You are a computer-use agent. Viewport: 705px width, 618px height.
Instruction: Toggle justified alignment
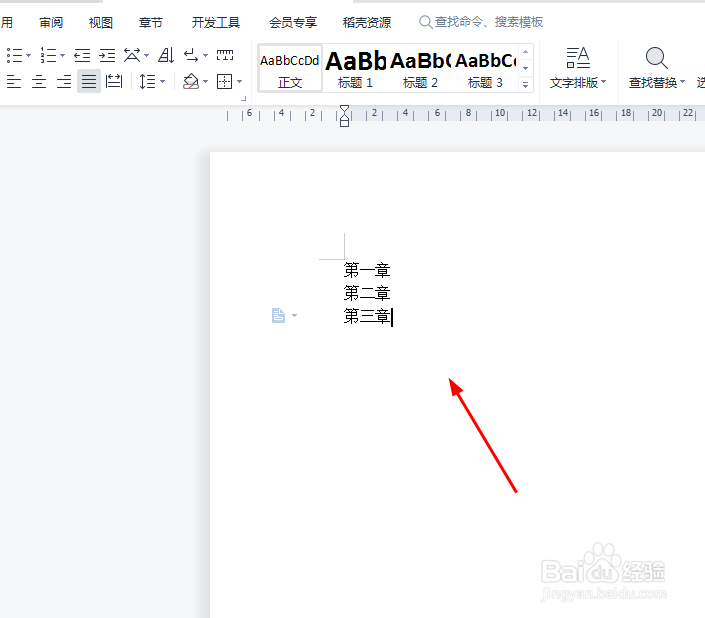pyautogui.click(x=89, y=81)
